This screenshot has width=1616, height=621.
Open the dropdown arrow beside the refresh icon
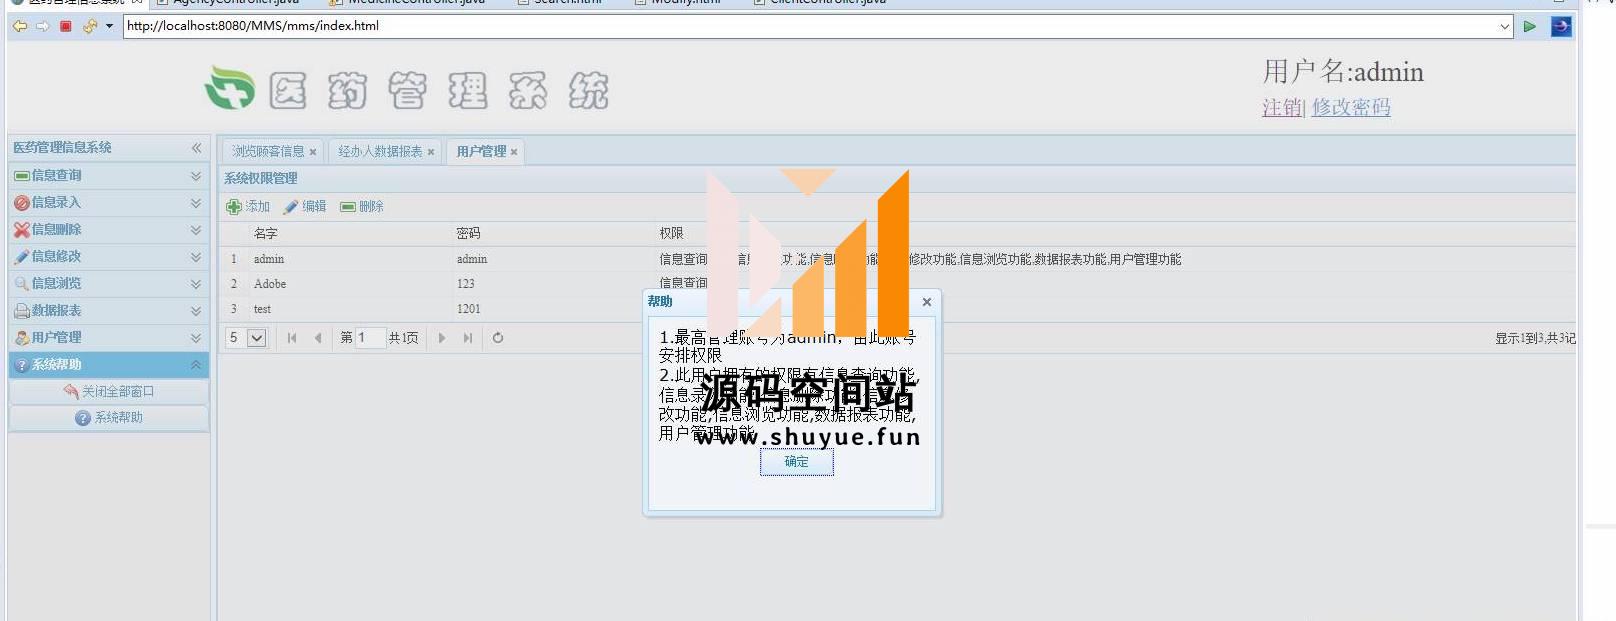(x=109, y=26)
